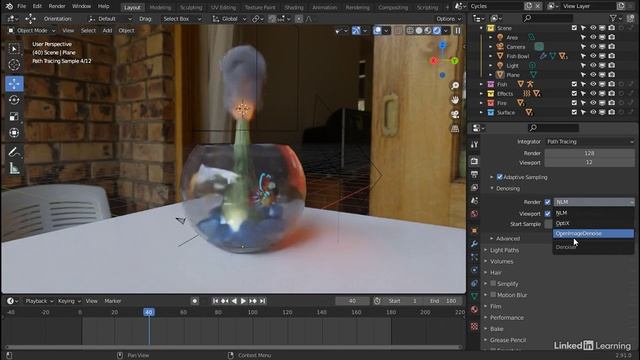Select the Transform tool
640x360 pixels.
pos(14,133)
